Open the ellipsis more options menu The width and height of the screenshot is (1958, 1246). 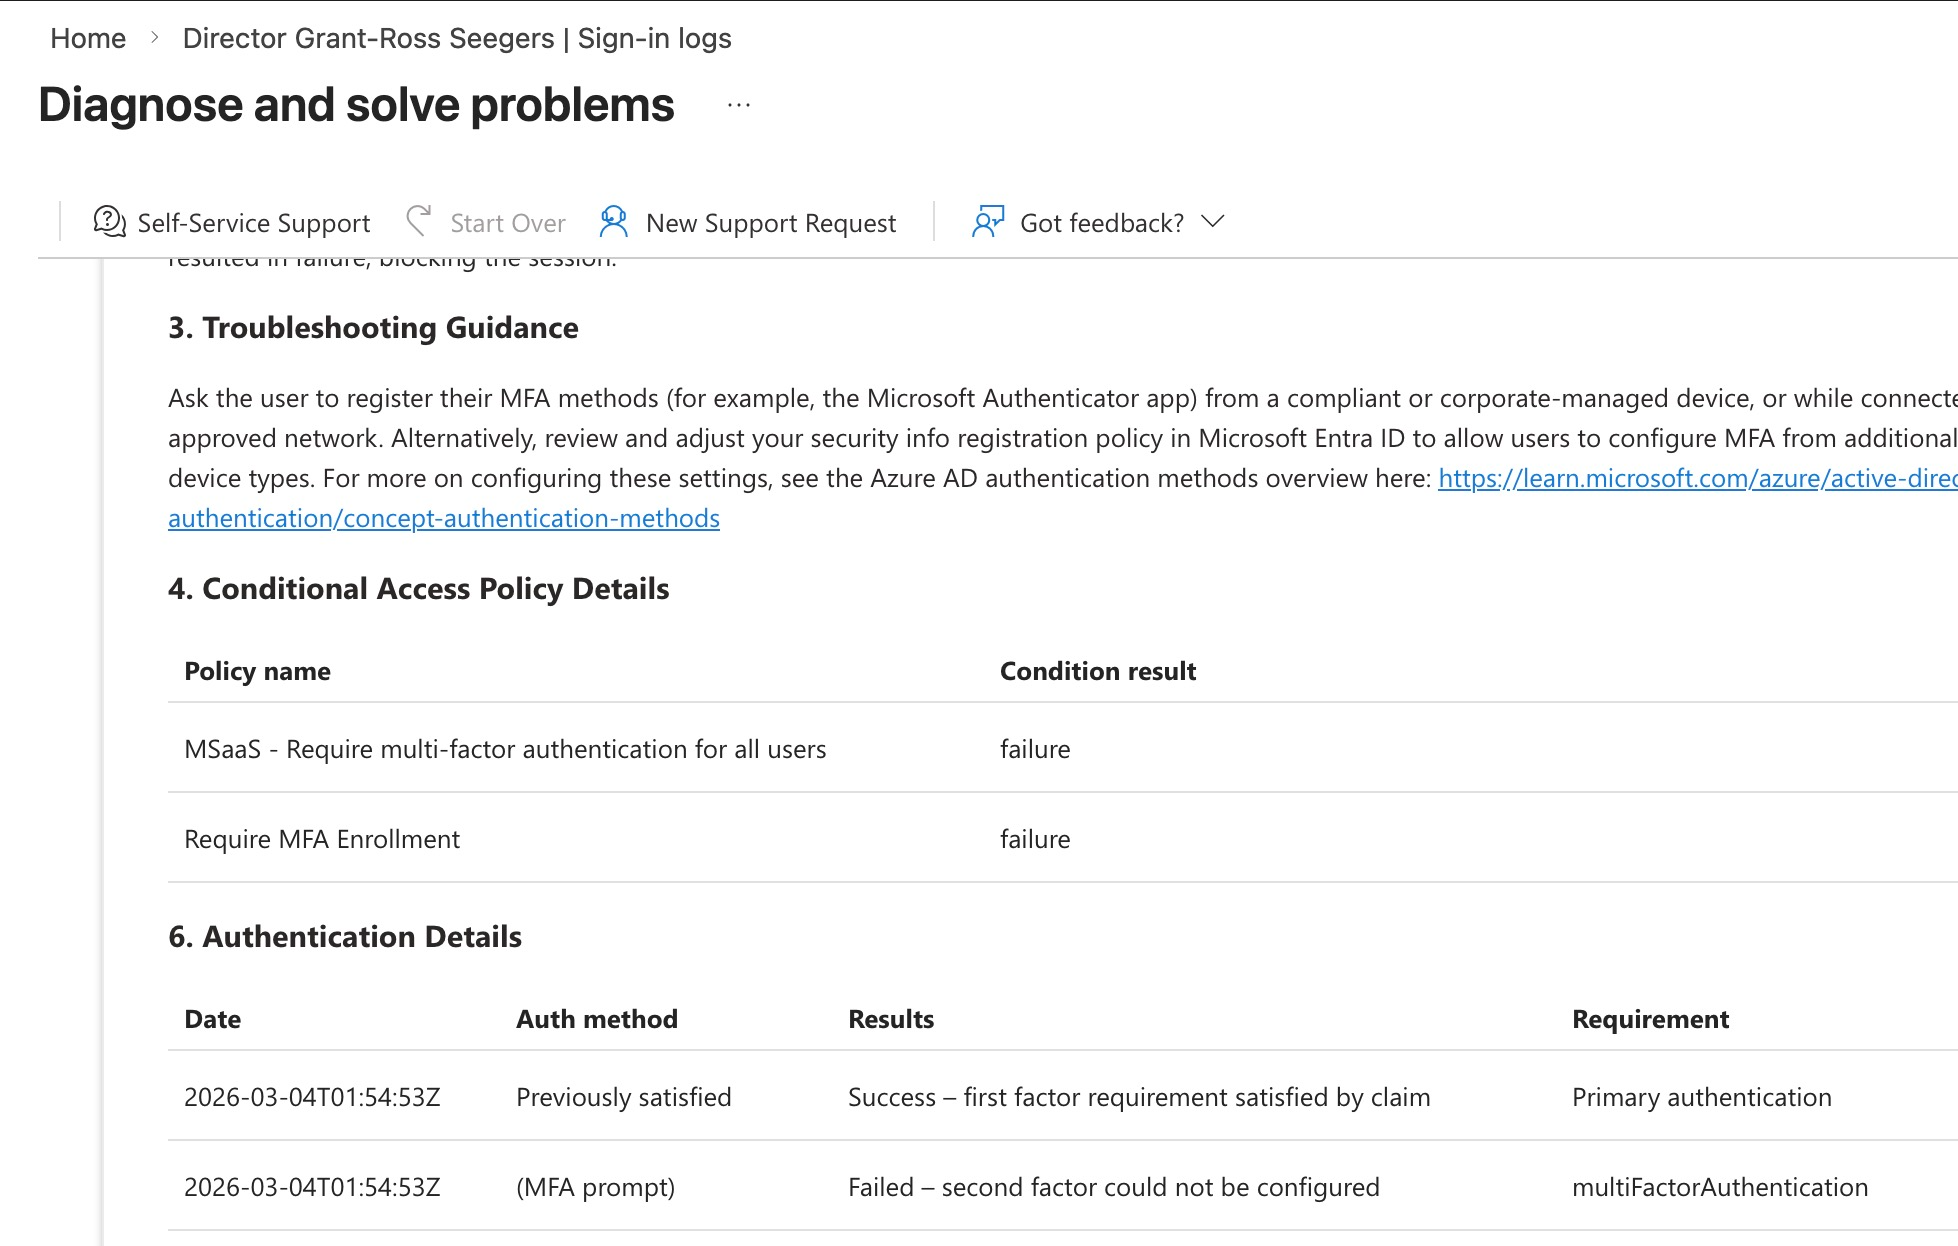click(738, 106)
